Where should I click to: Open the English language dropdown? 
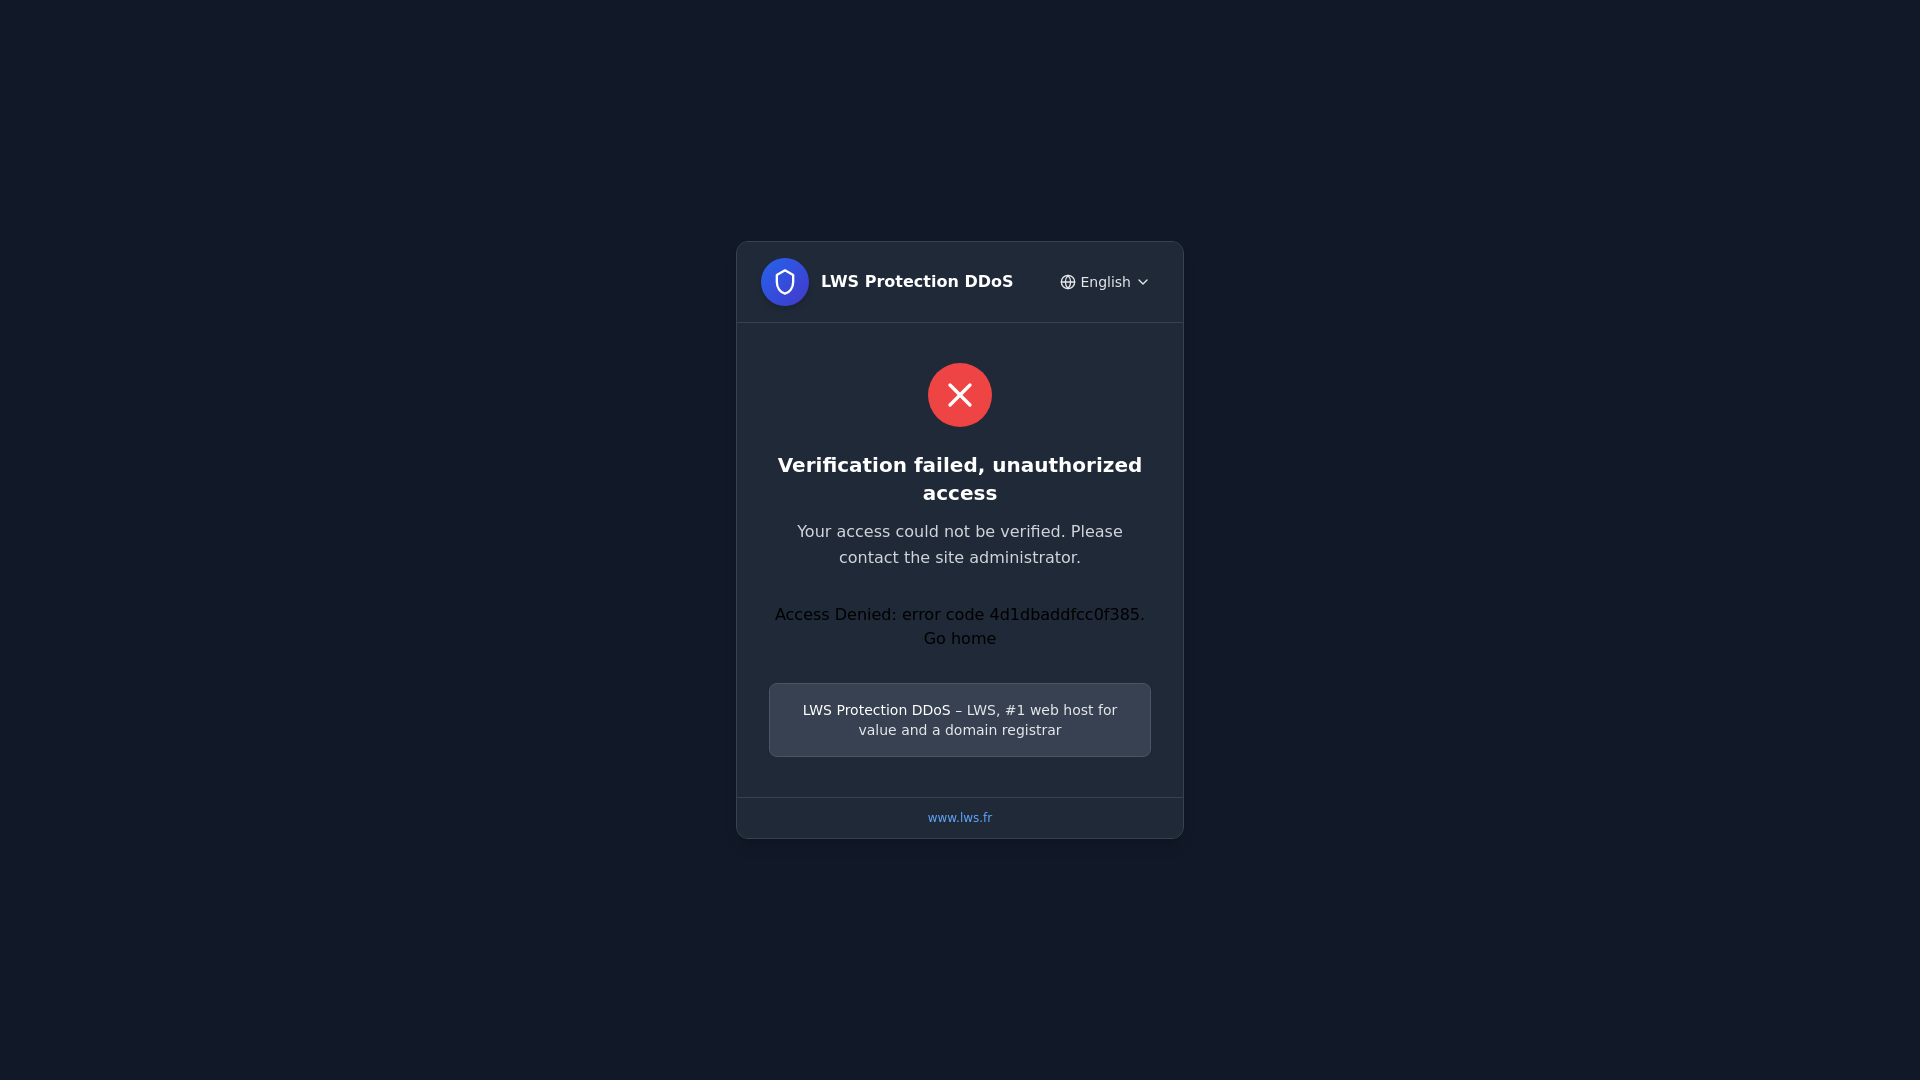[x=1105, y=282]
